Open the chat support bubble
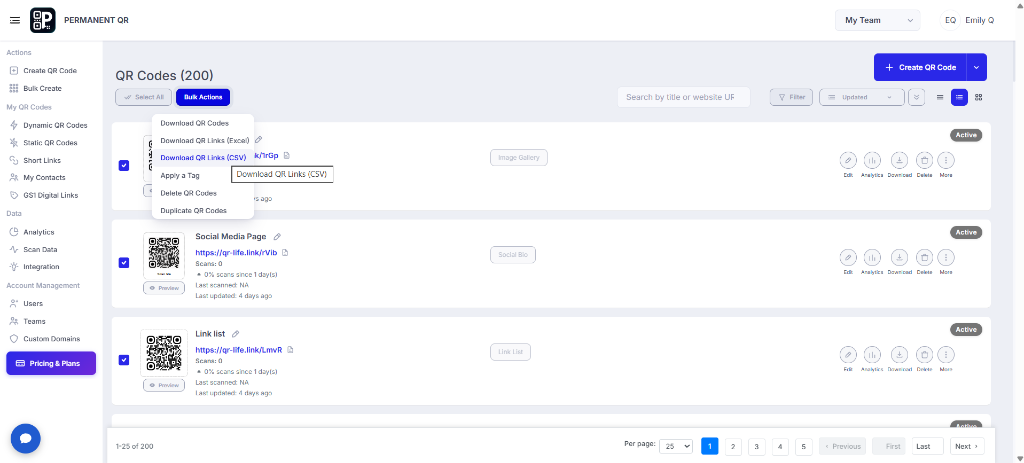Screen dimensions: 1024x463 coord(25,438)
